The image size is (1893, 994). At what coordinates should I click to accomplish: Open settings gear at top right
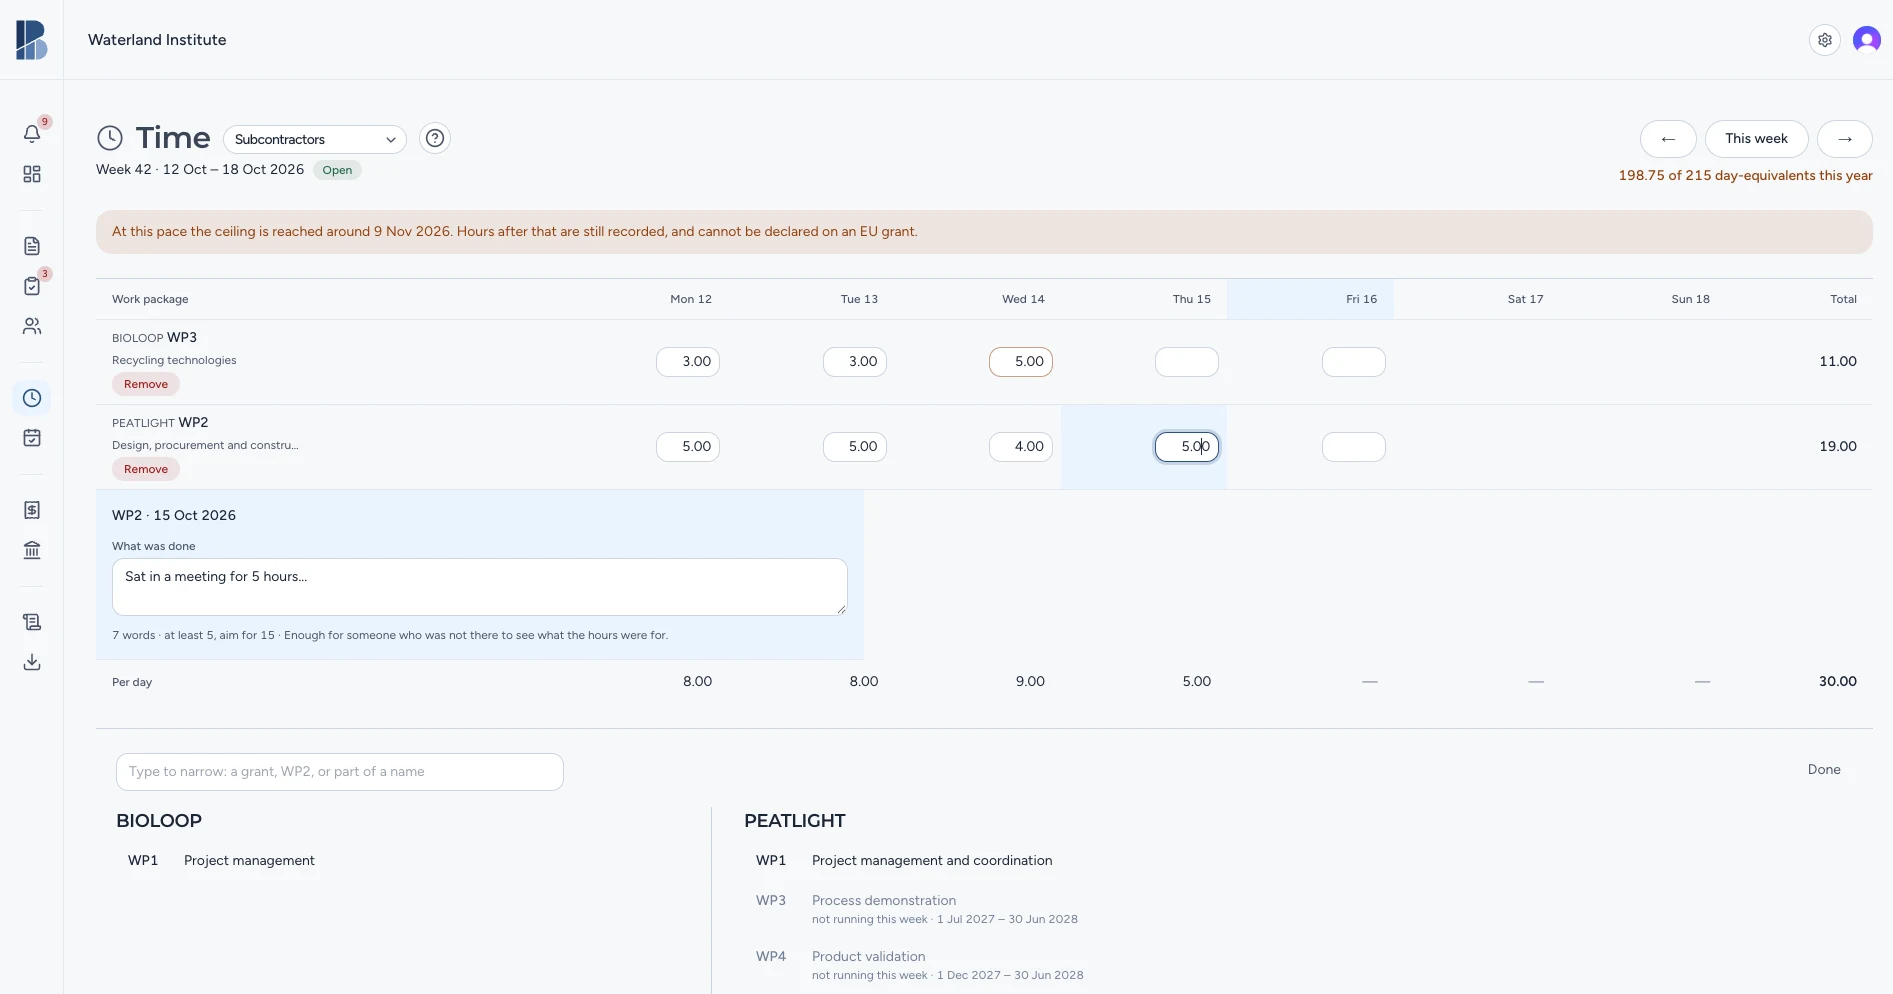pos(1825,40)
